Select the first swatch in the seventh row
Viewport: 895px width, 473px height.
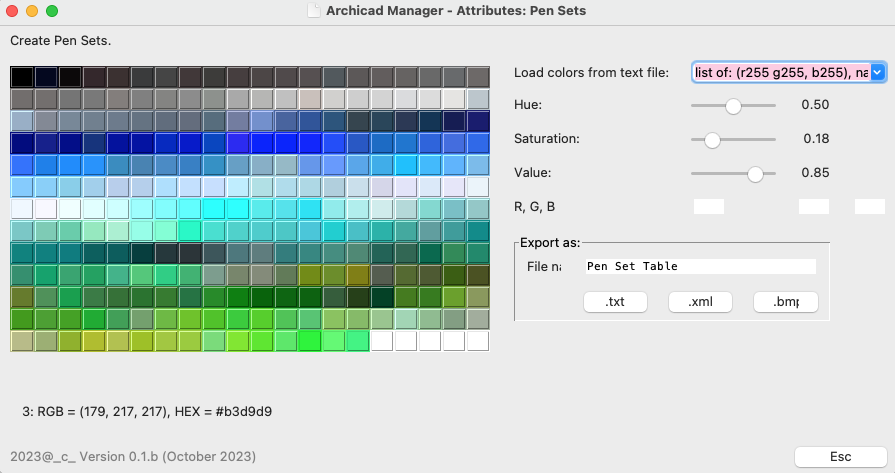click(22, 209)
